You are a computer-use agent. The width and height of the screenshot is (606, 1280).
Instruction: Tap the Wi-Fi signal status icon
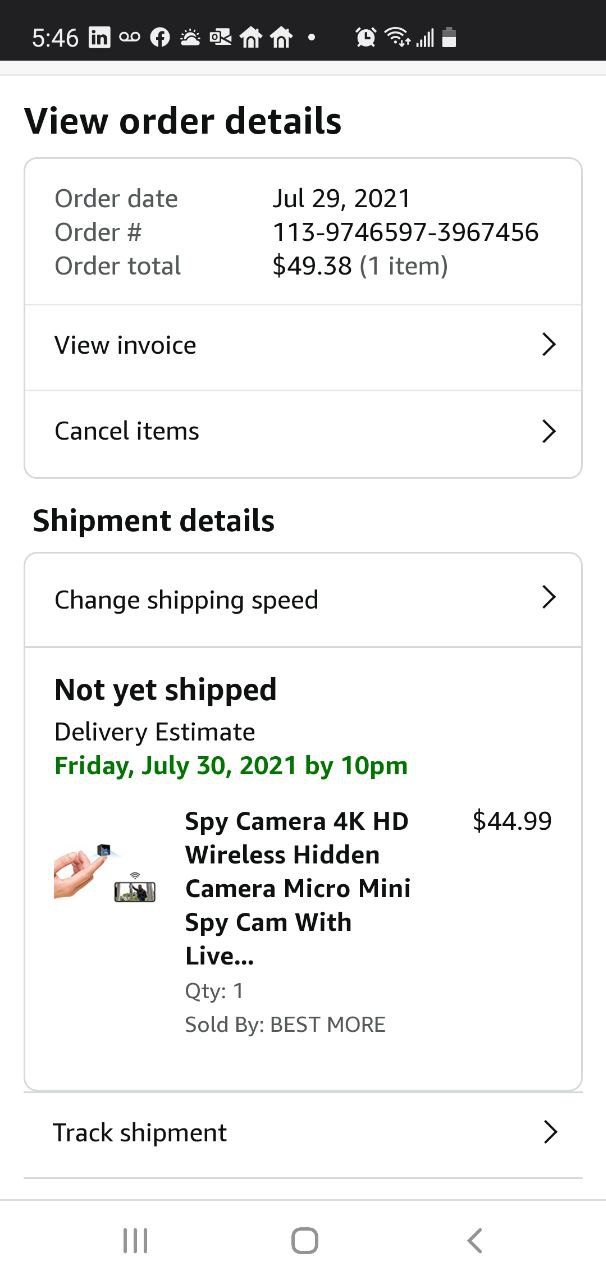pyautogui.click(x=397, y=38)
